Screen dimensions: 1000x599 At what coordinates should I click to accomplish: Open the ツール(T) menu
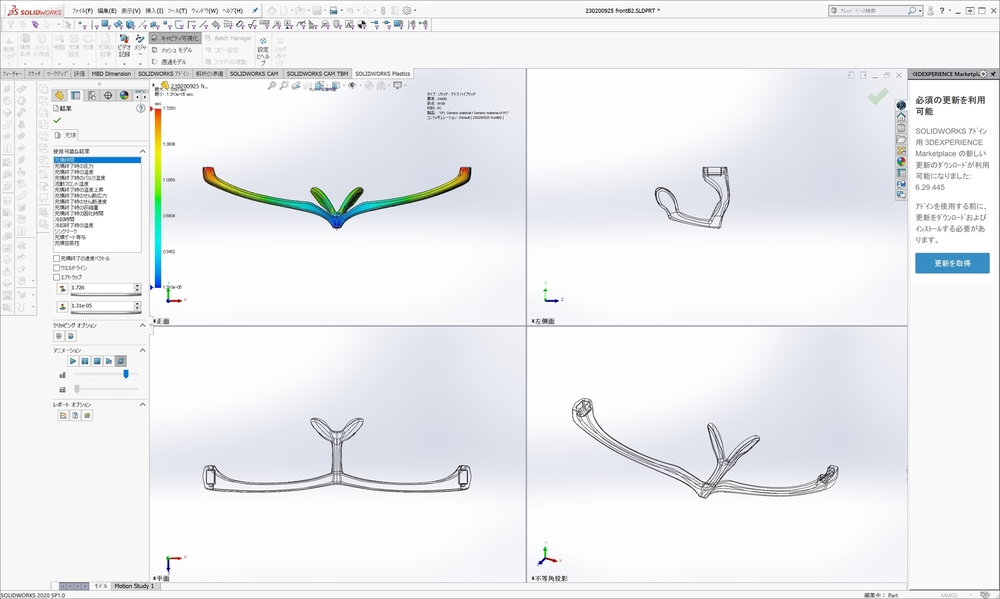click(x=177, y=11)
